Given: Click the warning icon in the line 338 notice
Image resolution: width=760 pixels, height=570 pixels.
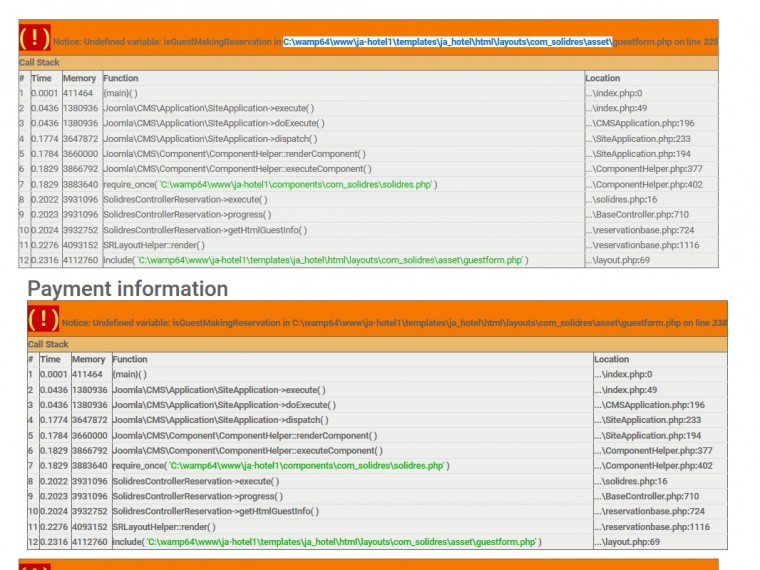Looking at the screenshot, I should (44, 319).
